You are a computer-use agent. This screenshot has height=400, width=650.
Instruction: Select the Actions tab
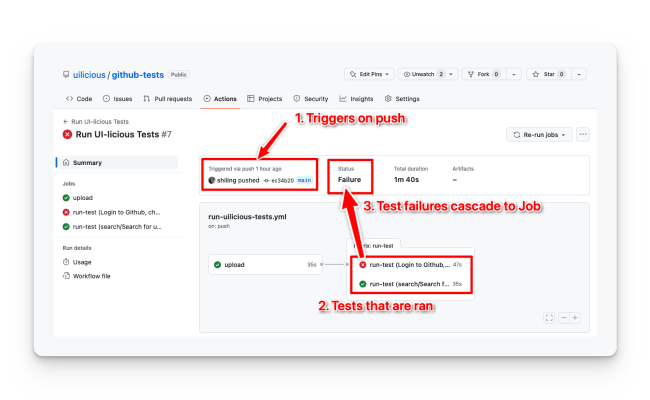[x=220, y=99]
